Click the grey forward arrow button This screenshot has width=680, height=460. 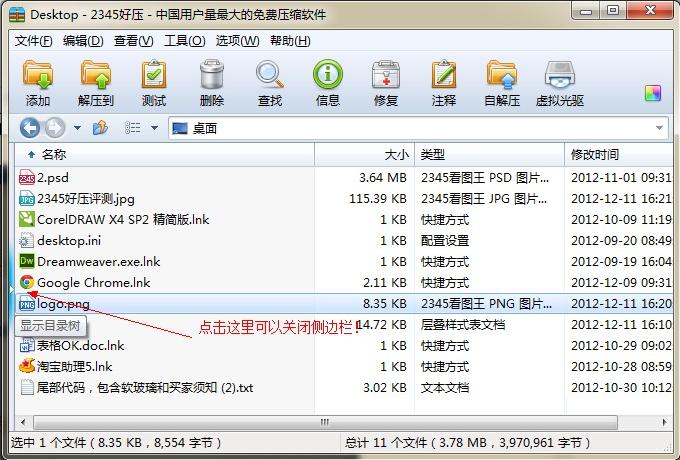[x=55, y=128]
